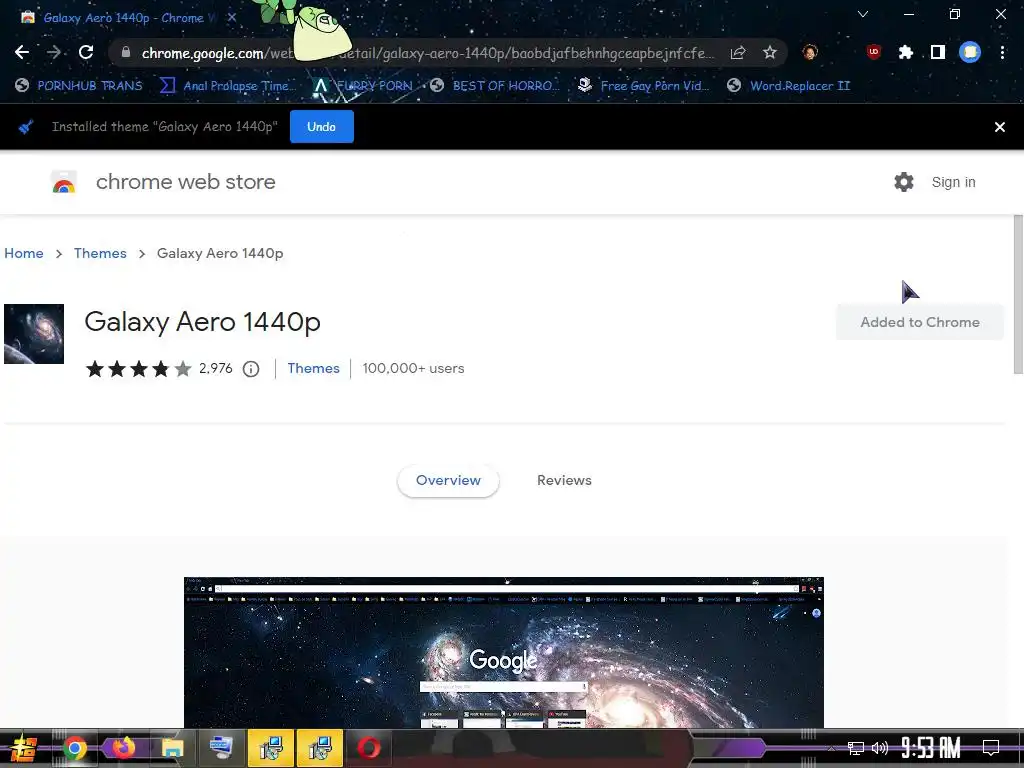Screen dimensions: 1024x768
Task: Close the Galaxy Aero browser tab
Action: pos(231,18)
